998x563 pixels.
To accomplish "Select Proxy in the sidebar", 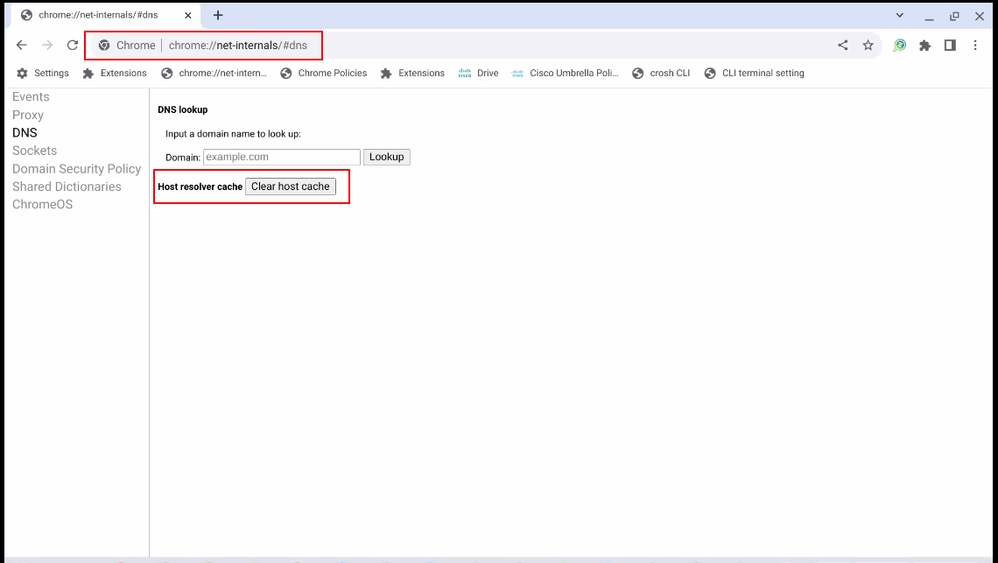I will pyautogui.click(x=28, y=115).
